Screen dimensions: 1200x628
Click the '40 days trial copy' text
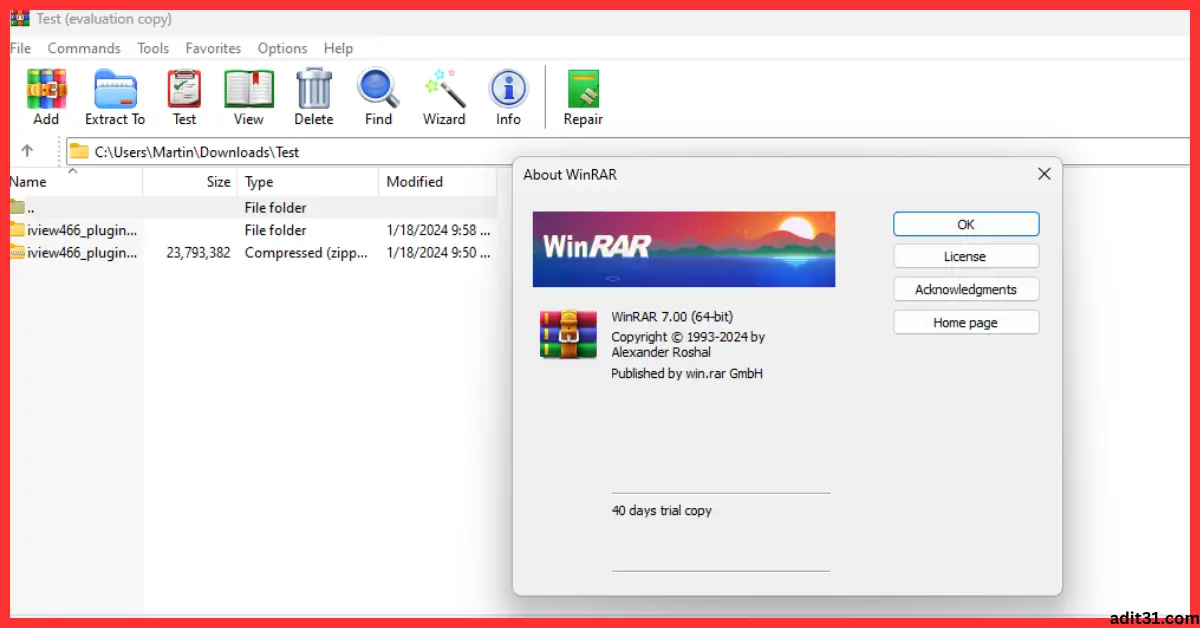click(661, 510)
